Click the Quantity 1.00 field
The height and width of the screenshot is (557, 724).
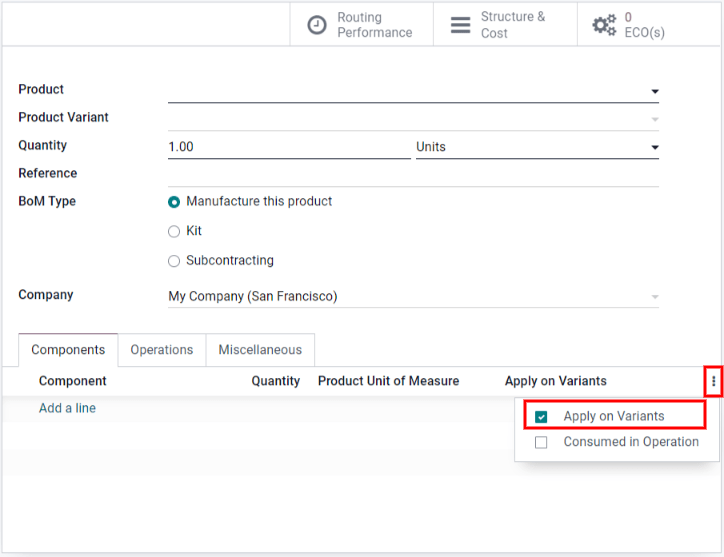[289, 147]
